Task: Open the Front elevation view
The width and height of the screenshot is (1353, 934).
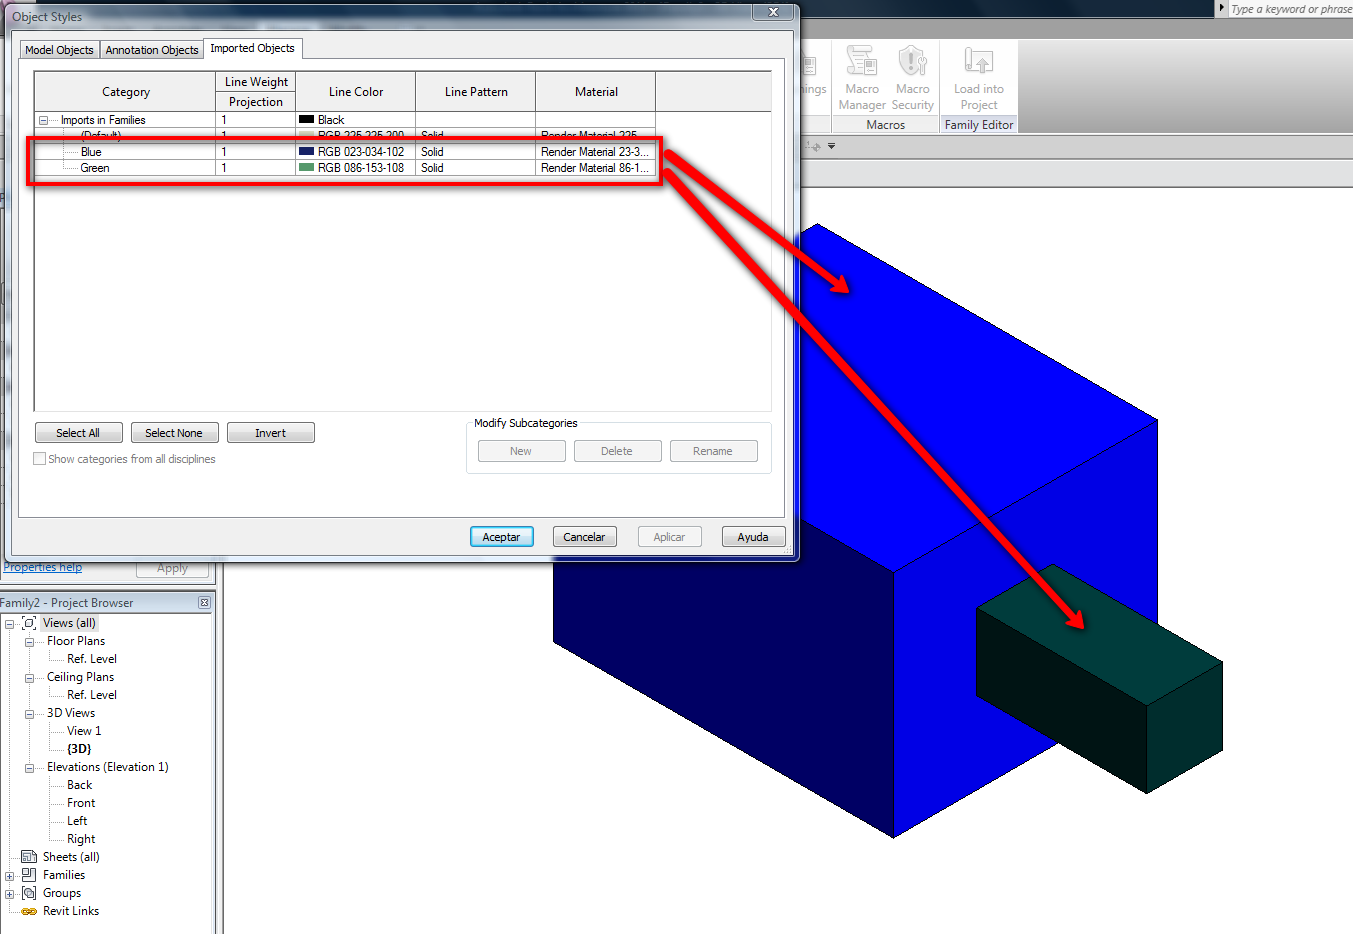Action: (x=81, y=803)
